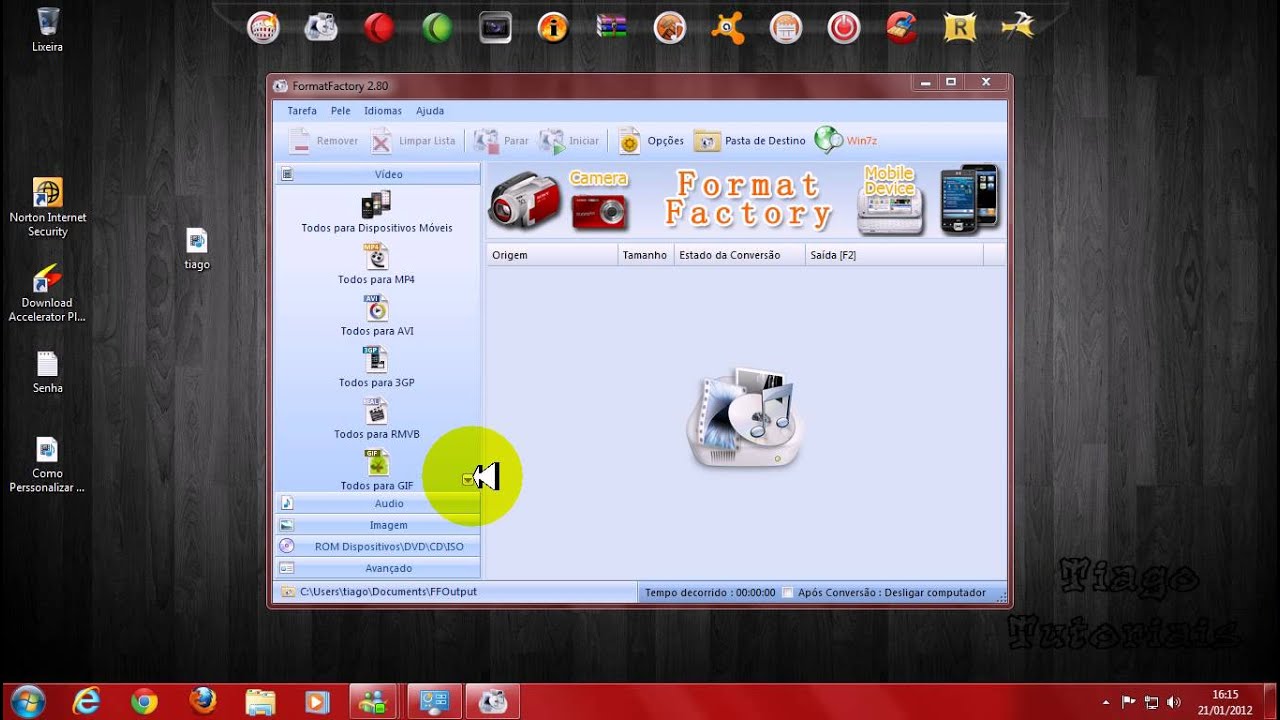The image size is (1280, 720).
Task: Click the Parar toolbar button
Action: pyautogui.click(x=501, y=141)
